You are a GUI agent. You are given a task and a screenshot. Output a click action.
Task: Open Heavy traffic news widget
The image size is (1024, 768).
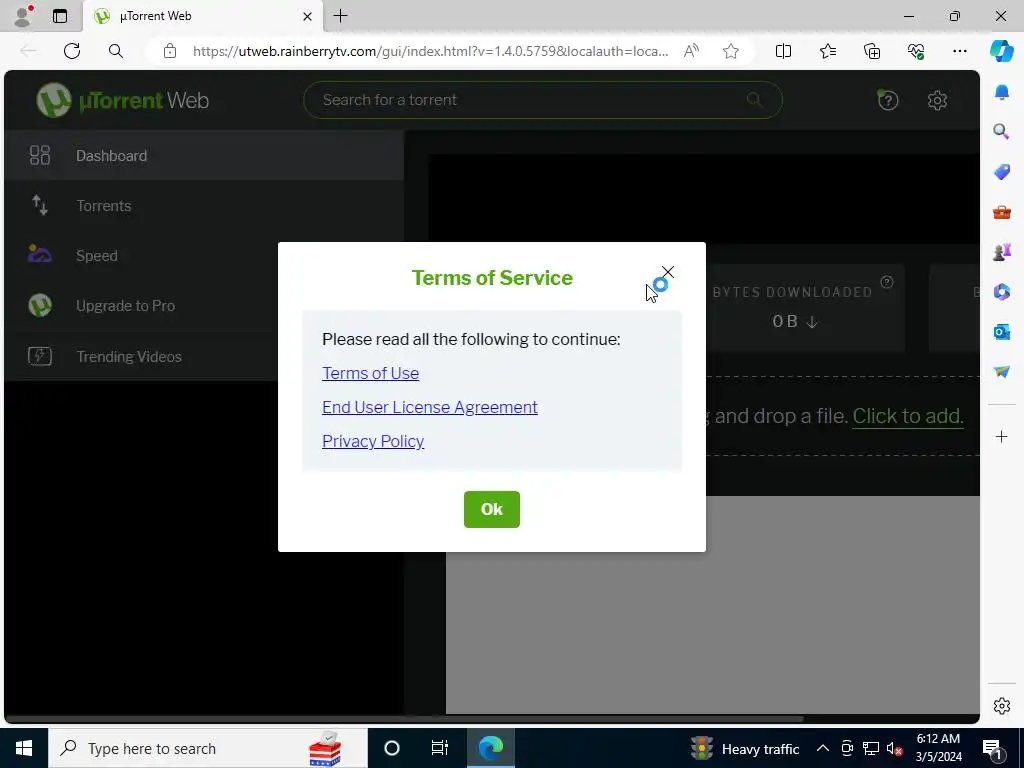[x=745, y=748]
